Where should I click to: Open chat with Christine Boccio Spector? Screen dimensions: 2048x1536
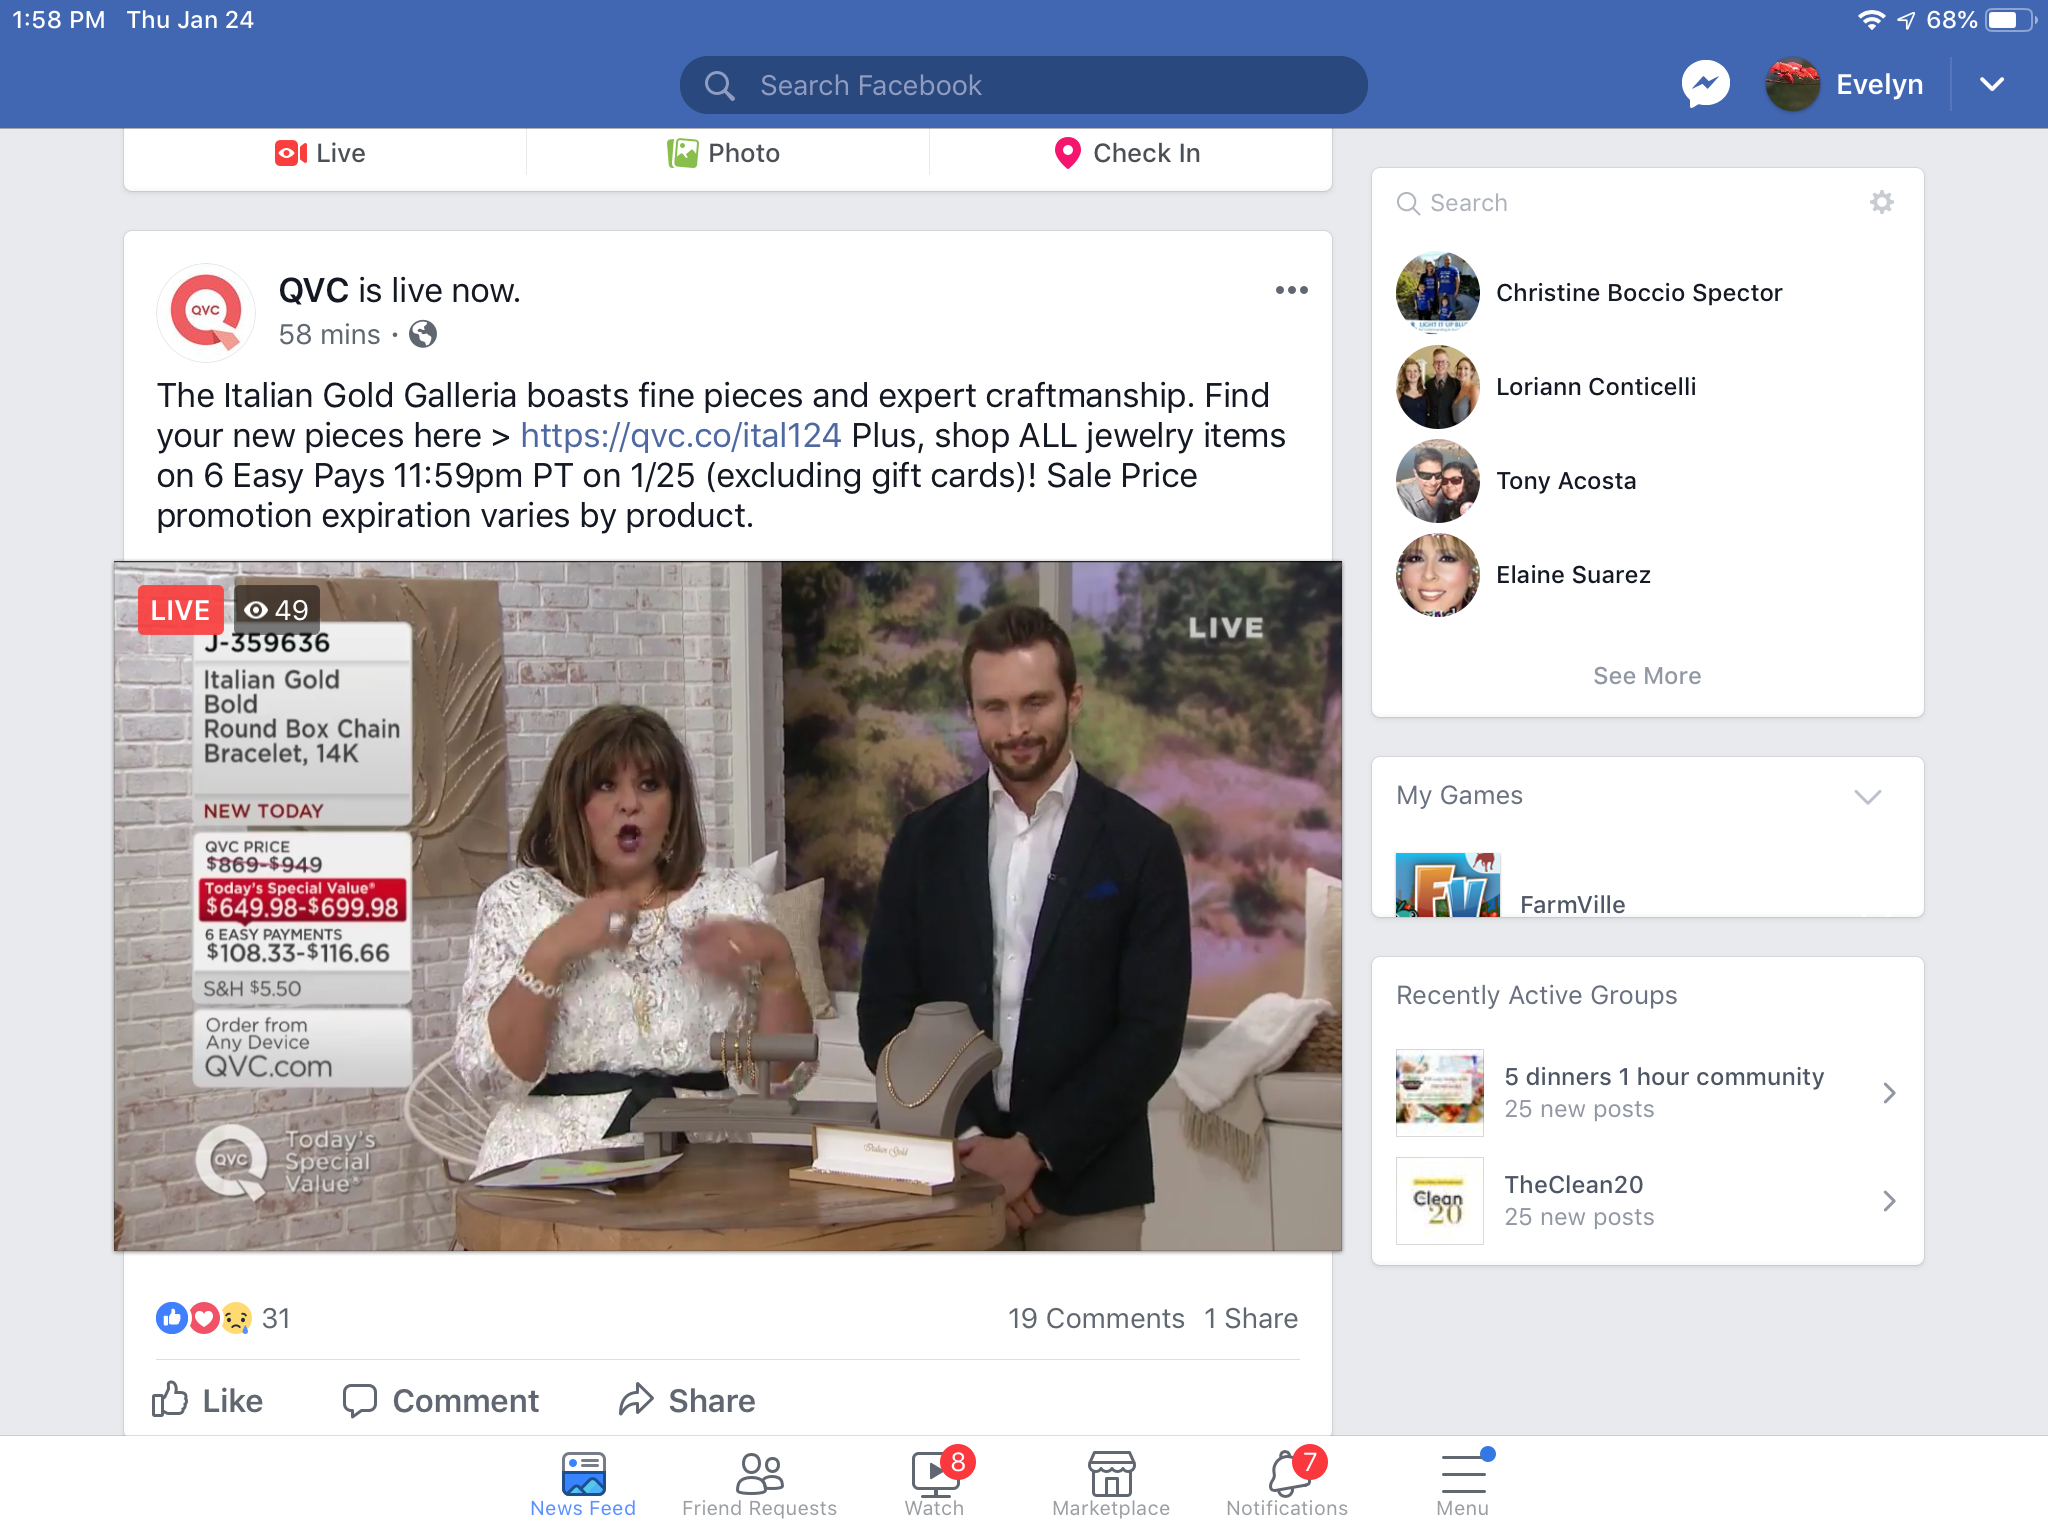click(1647, 292)
